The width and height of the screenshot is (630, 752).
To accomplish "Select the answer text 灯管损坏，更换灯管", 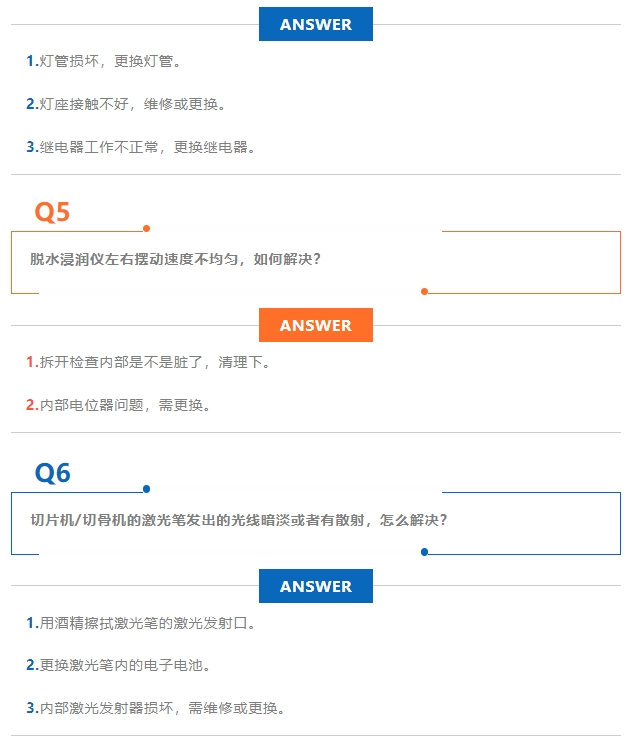I will [x=110, y=61].
